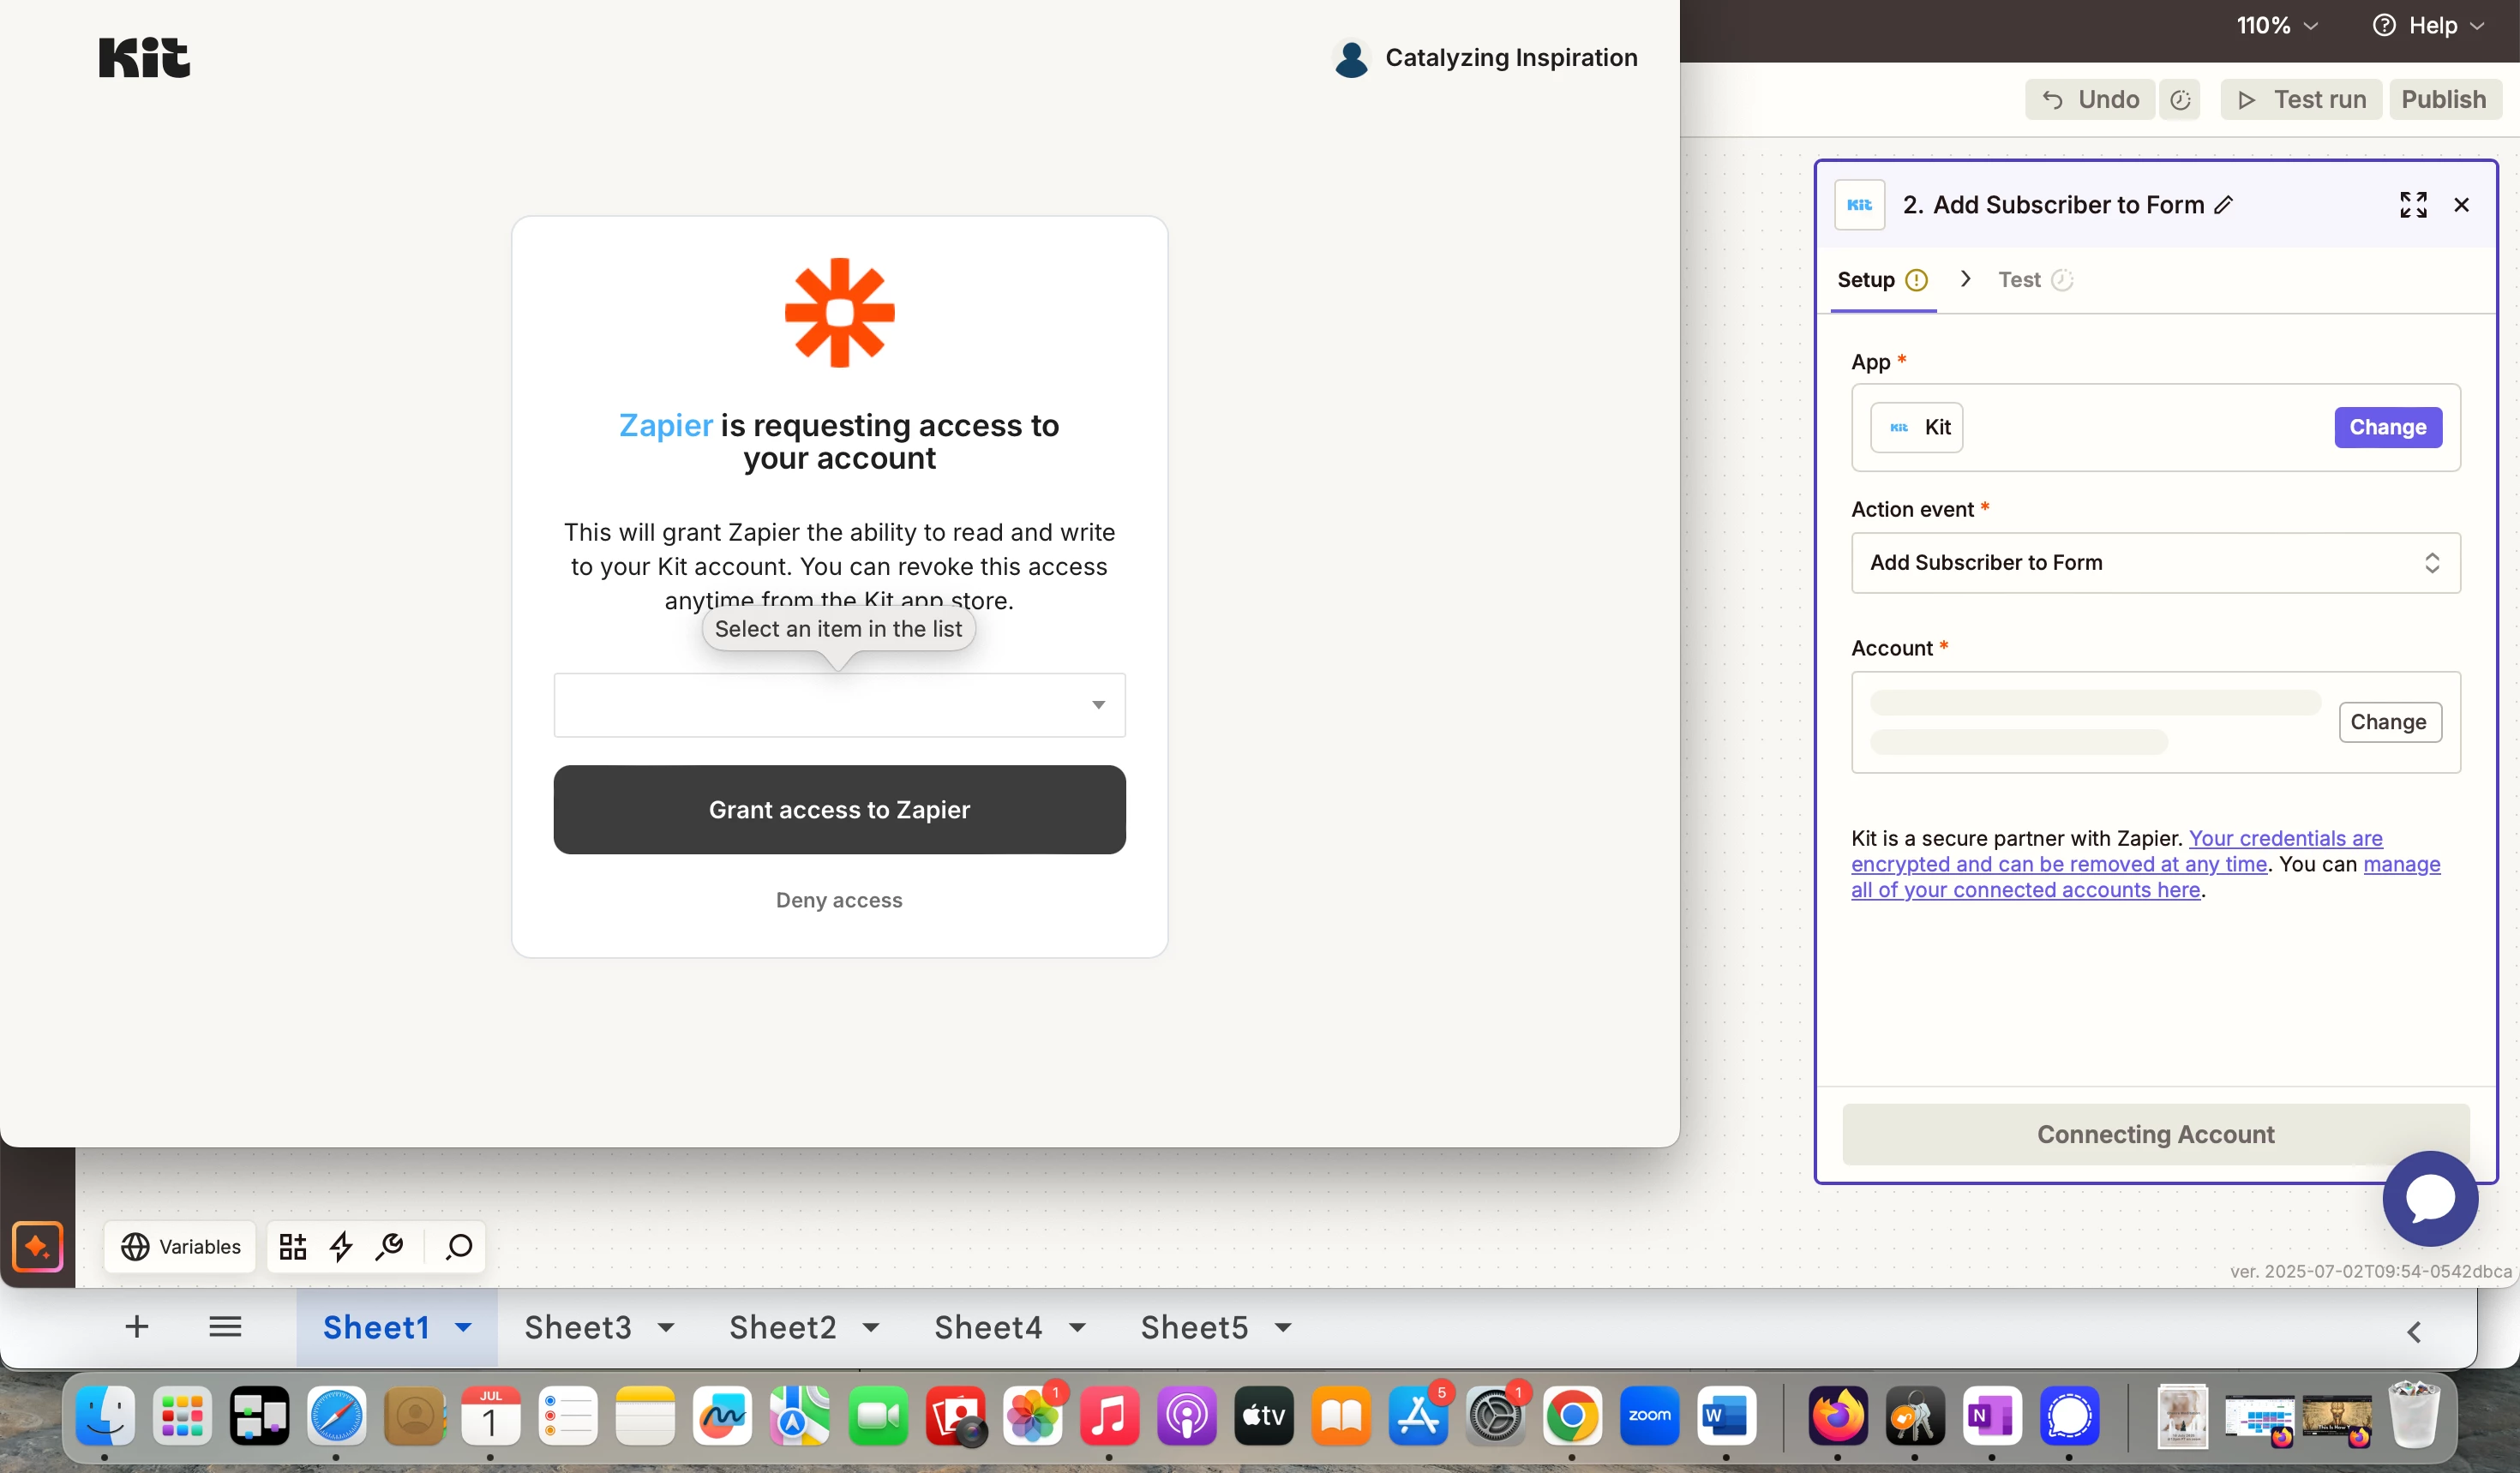Open the all sheets list icon
This screenshot has width=2520, height=1473.
[x=225, y=1326]
